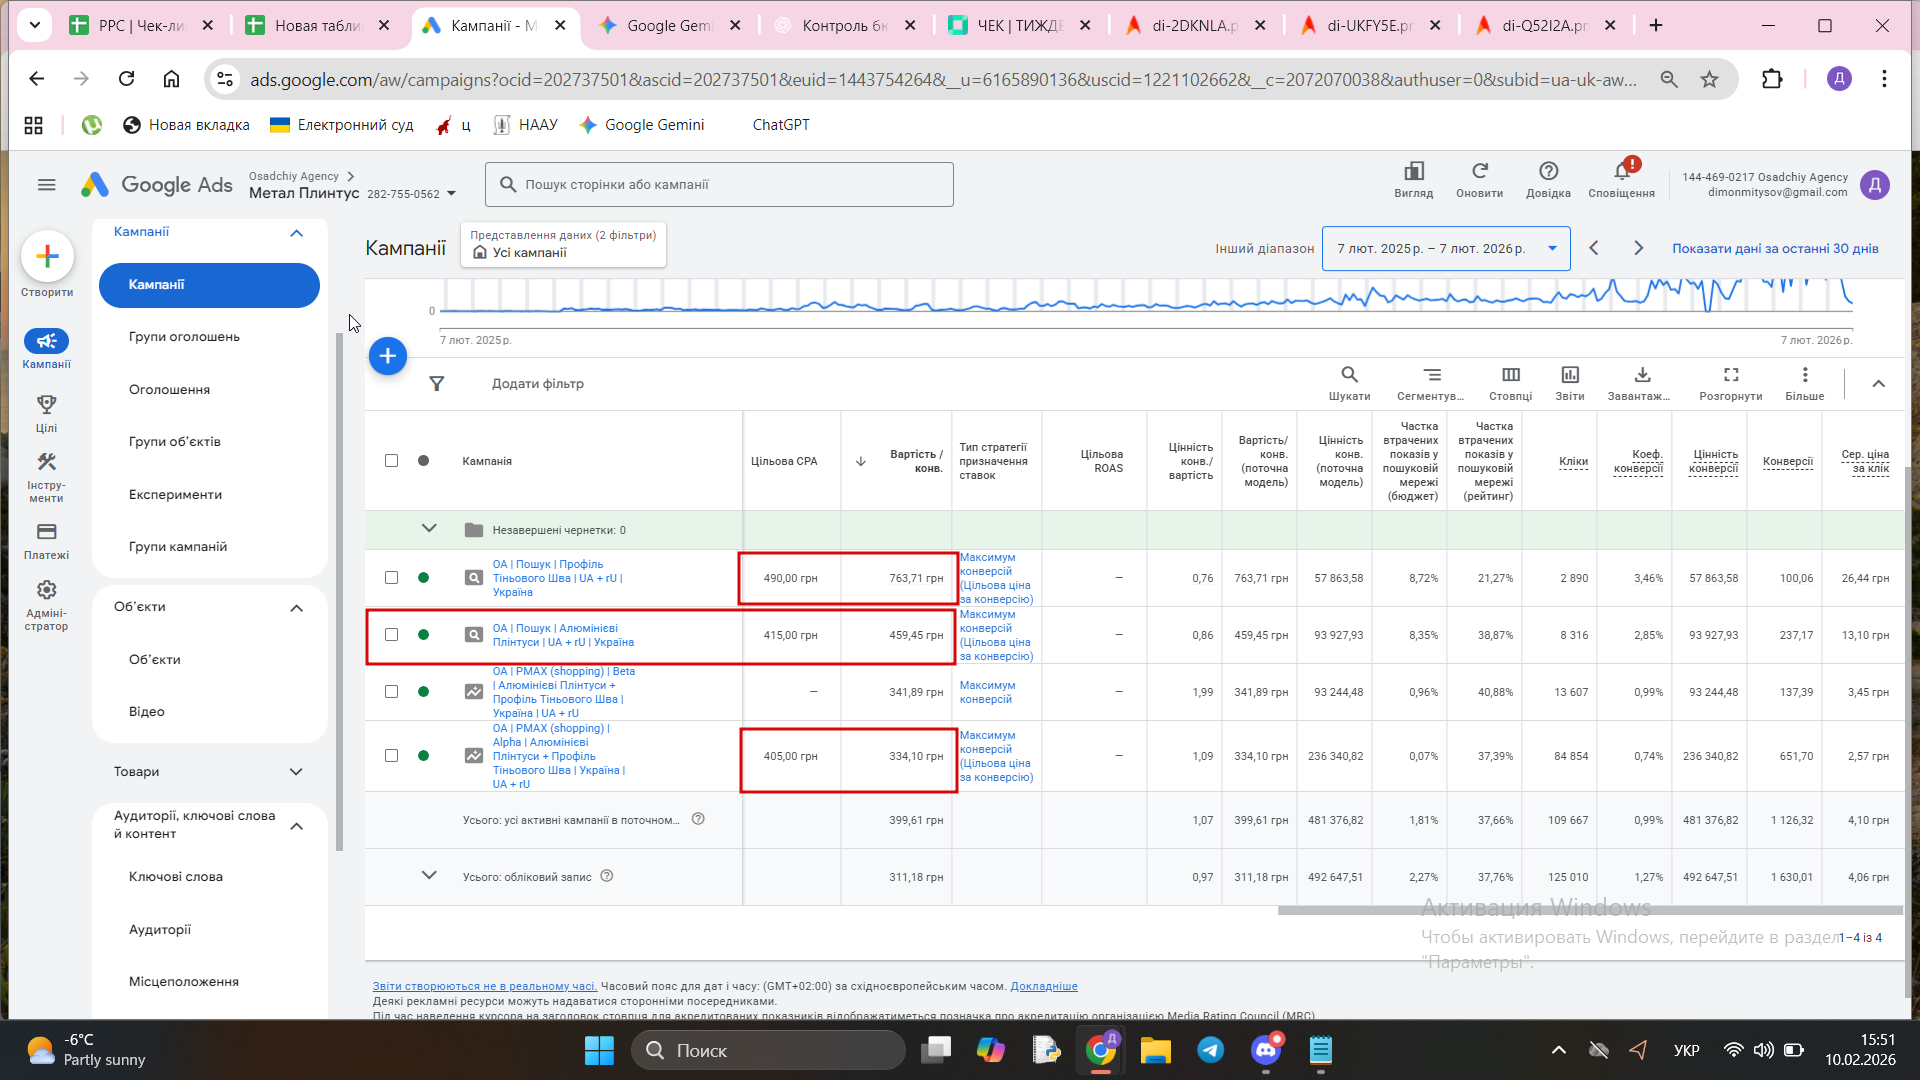Click the Оновити refresh icon

point(1479,174)
